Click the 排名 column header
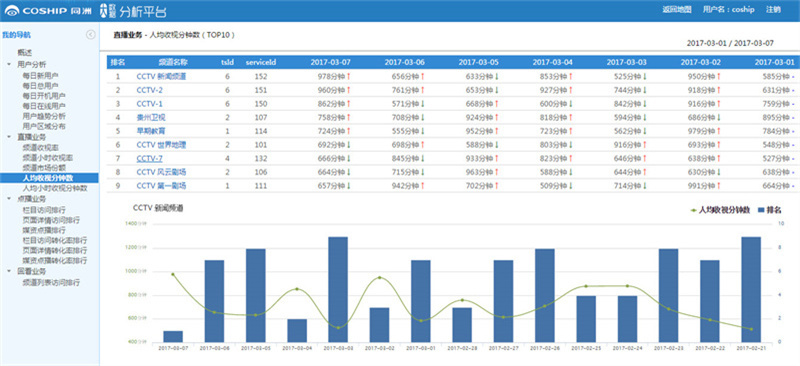The image size is (800, 366). pyautogui.click(x=118, y=62)
